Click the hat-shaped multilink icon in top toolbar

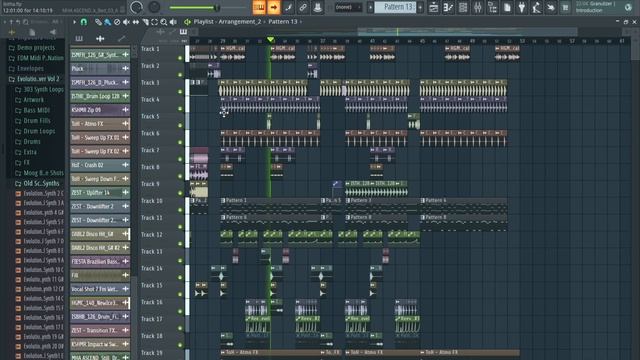point(318,7)
